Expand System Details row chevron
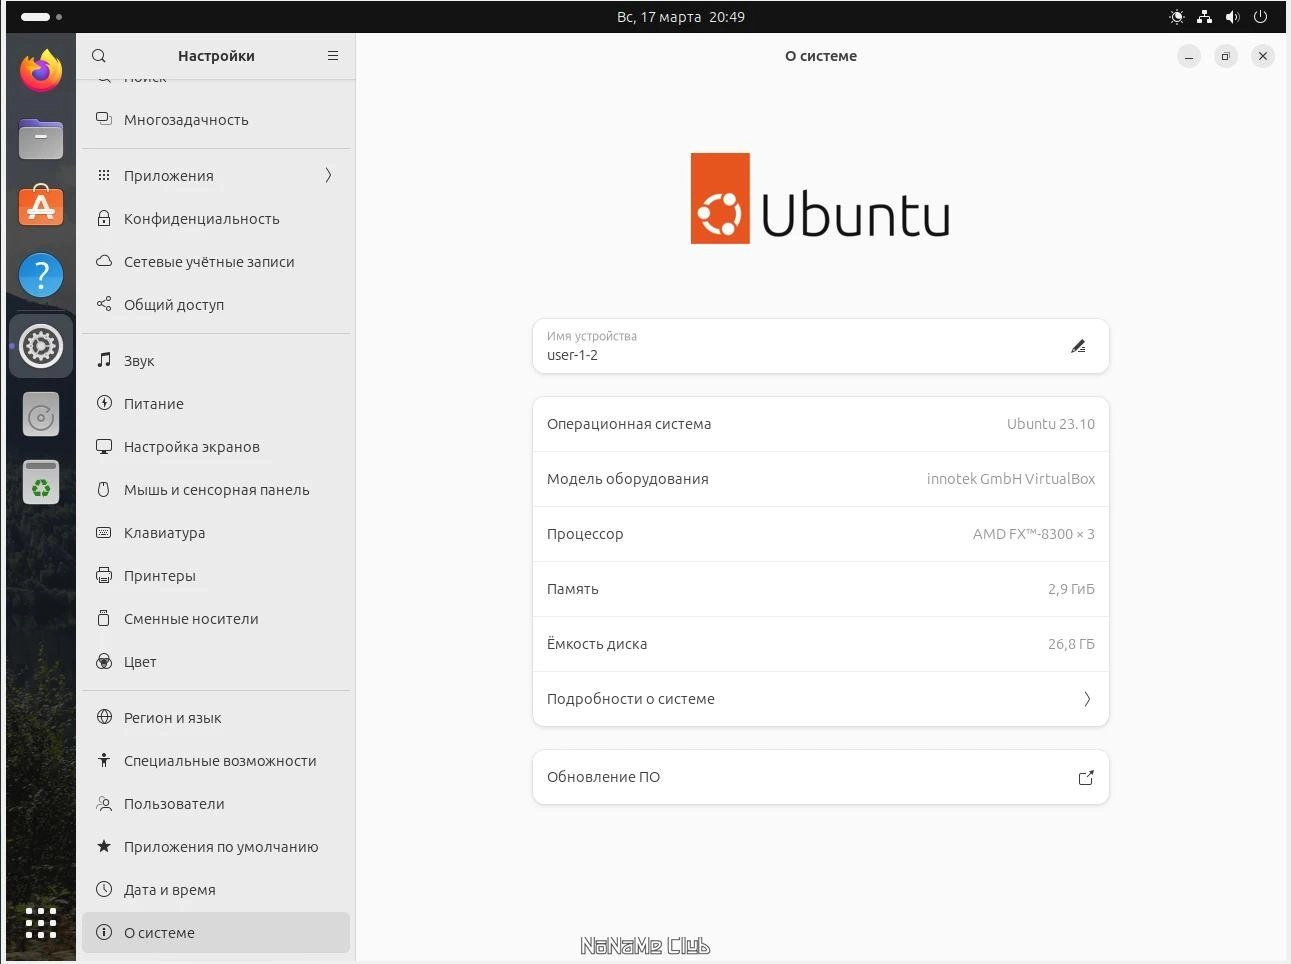This screenshot has width=1291, height=964. (x=1087, y=699)
